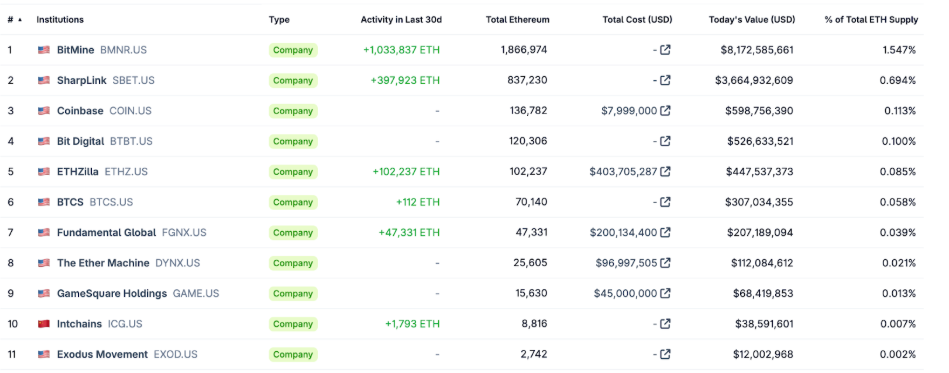Image resolution: width=949 pixels, height=373 pixels.
Task: Click the US flag icon beside Coinbase
Action: click(x=44, y=111)
